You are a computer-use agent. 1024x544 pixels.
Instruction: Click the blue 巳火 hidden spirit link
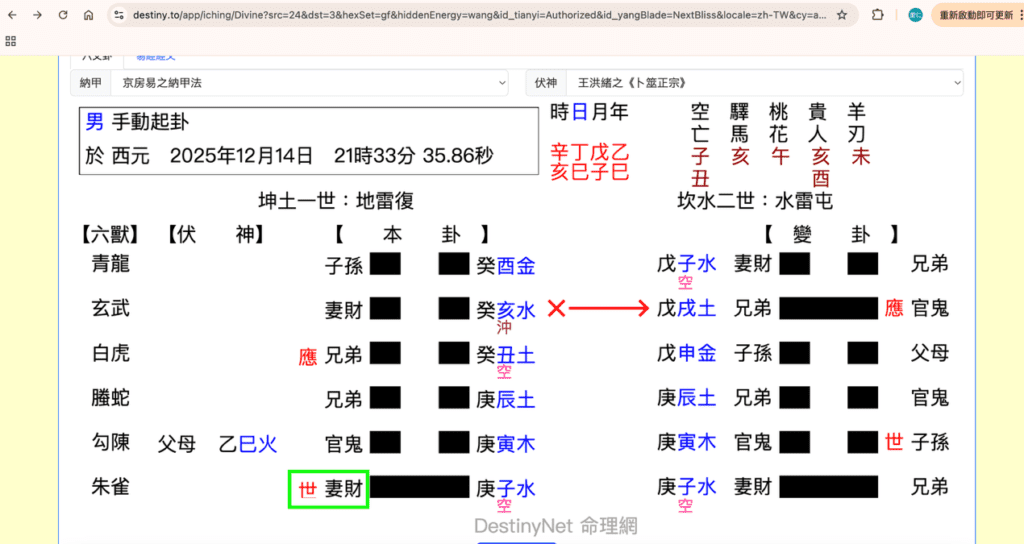(258, 443)
